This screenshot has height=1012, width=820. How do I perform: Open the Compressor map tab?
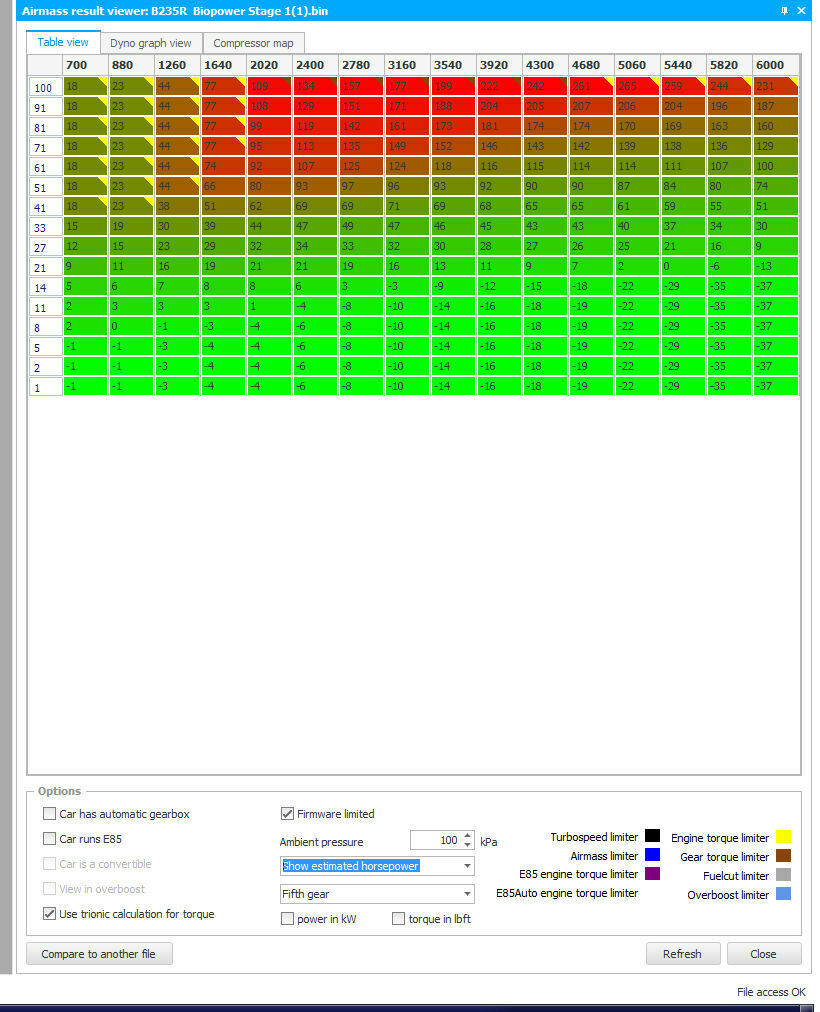(253, 44)
